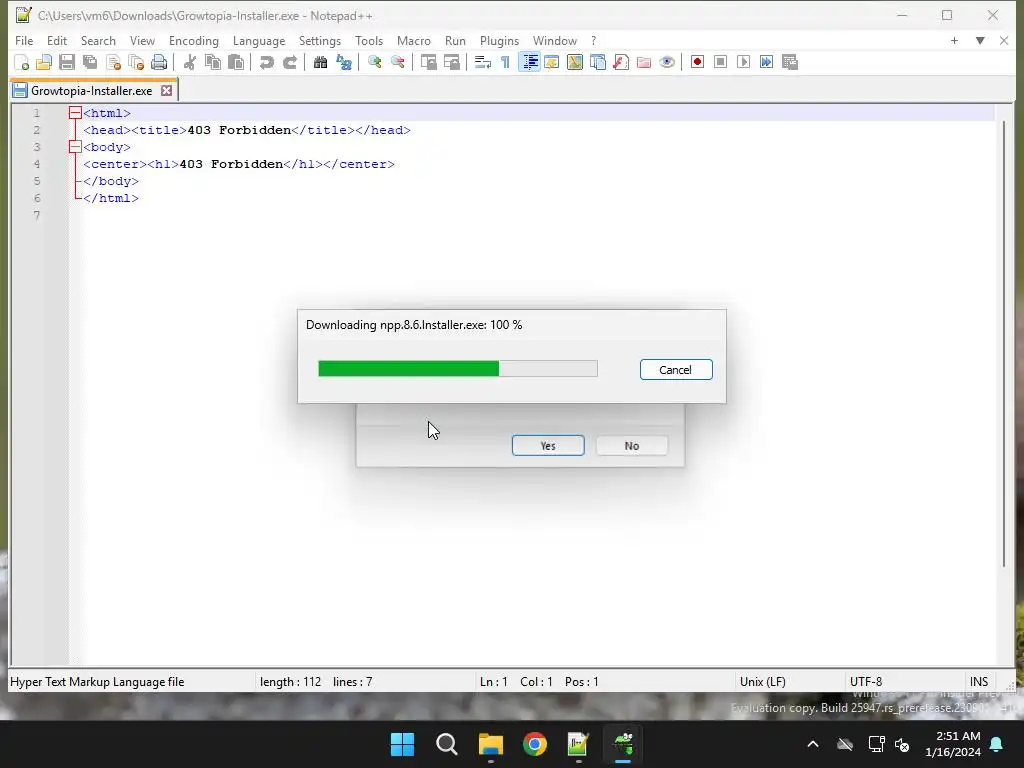Click Run Macro Multiple Times icon

767,62
